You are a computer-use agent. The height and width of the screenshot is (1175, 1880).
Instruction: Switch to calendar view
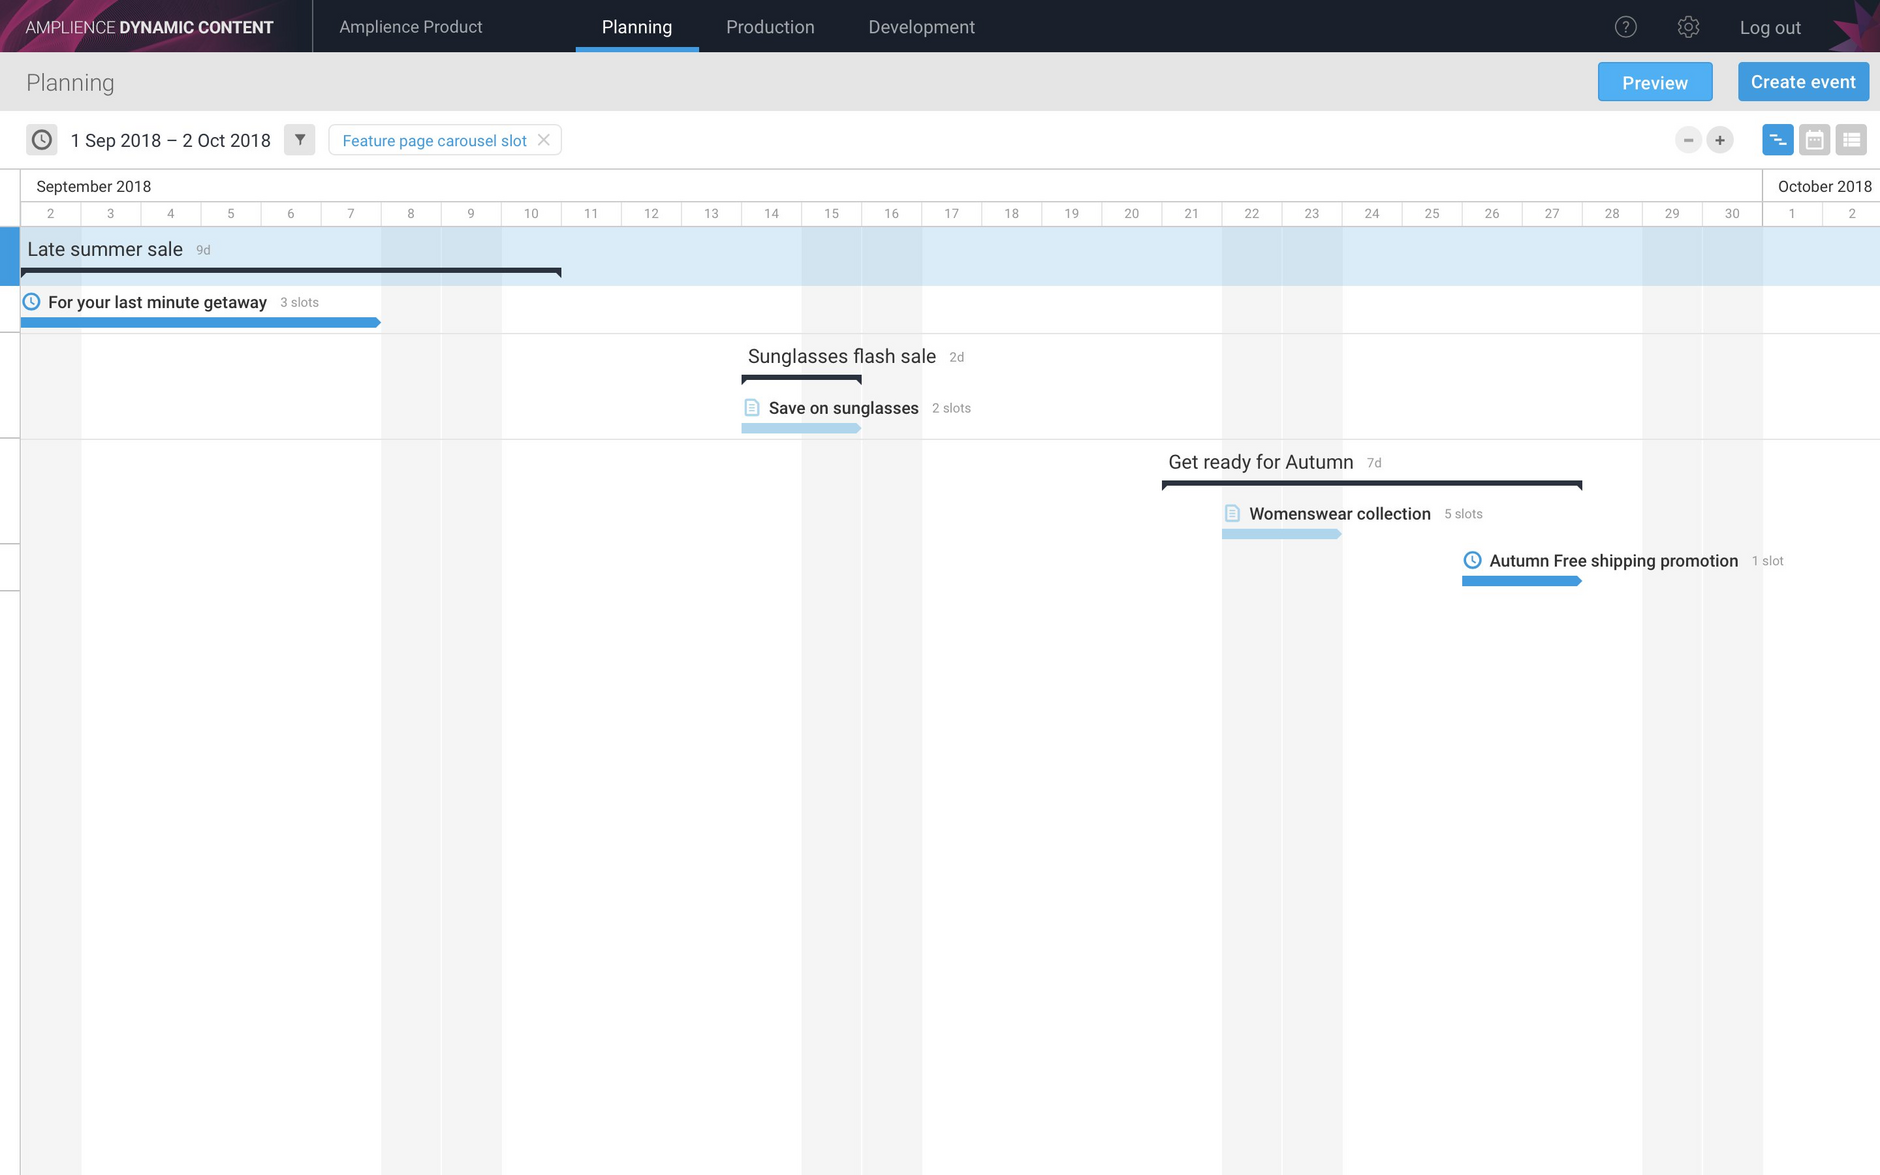tap(1815, 139)
